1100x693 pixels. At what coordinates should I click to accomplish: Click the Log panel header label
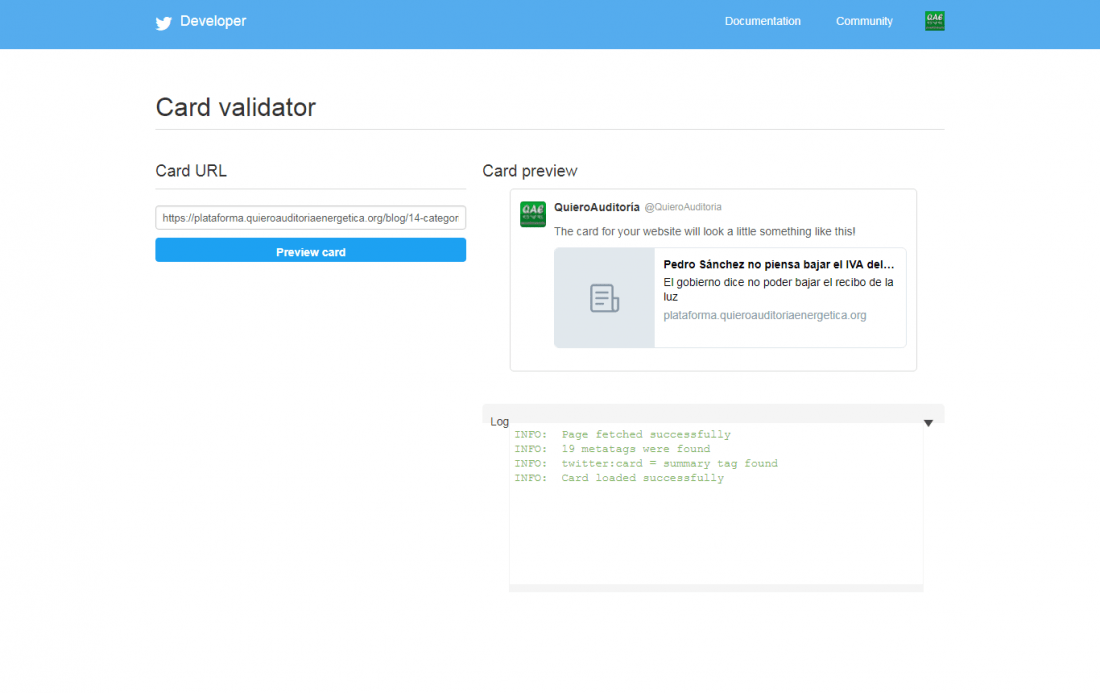(x=499, y=422)
